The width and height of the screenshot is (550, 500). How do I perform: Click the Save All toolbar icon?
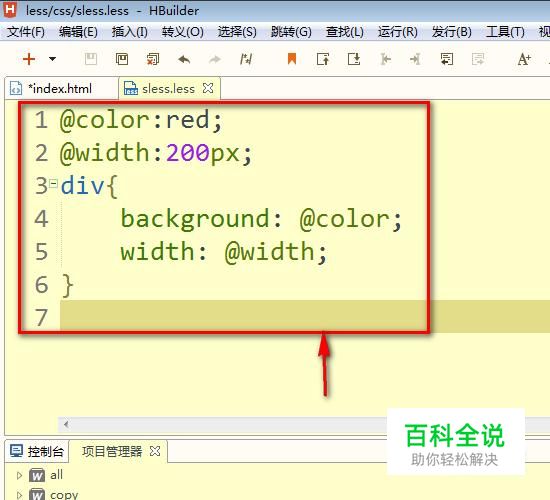[x=122, y=59]
